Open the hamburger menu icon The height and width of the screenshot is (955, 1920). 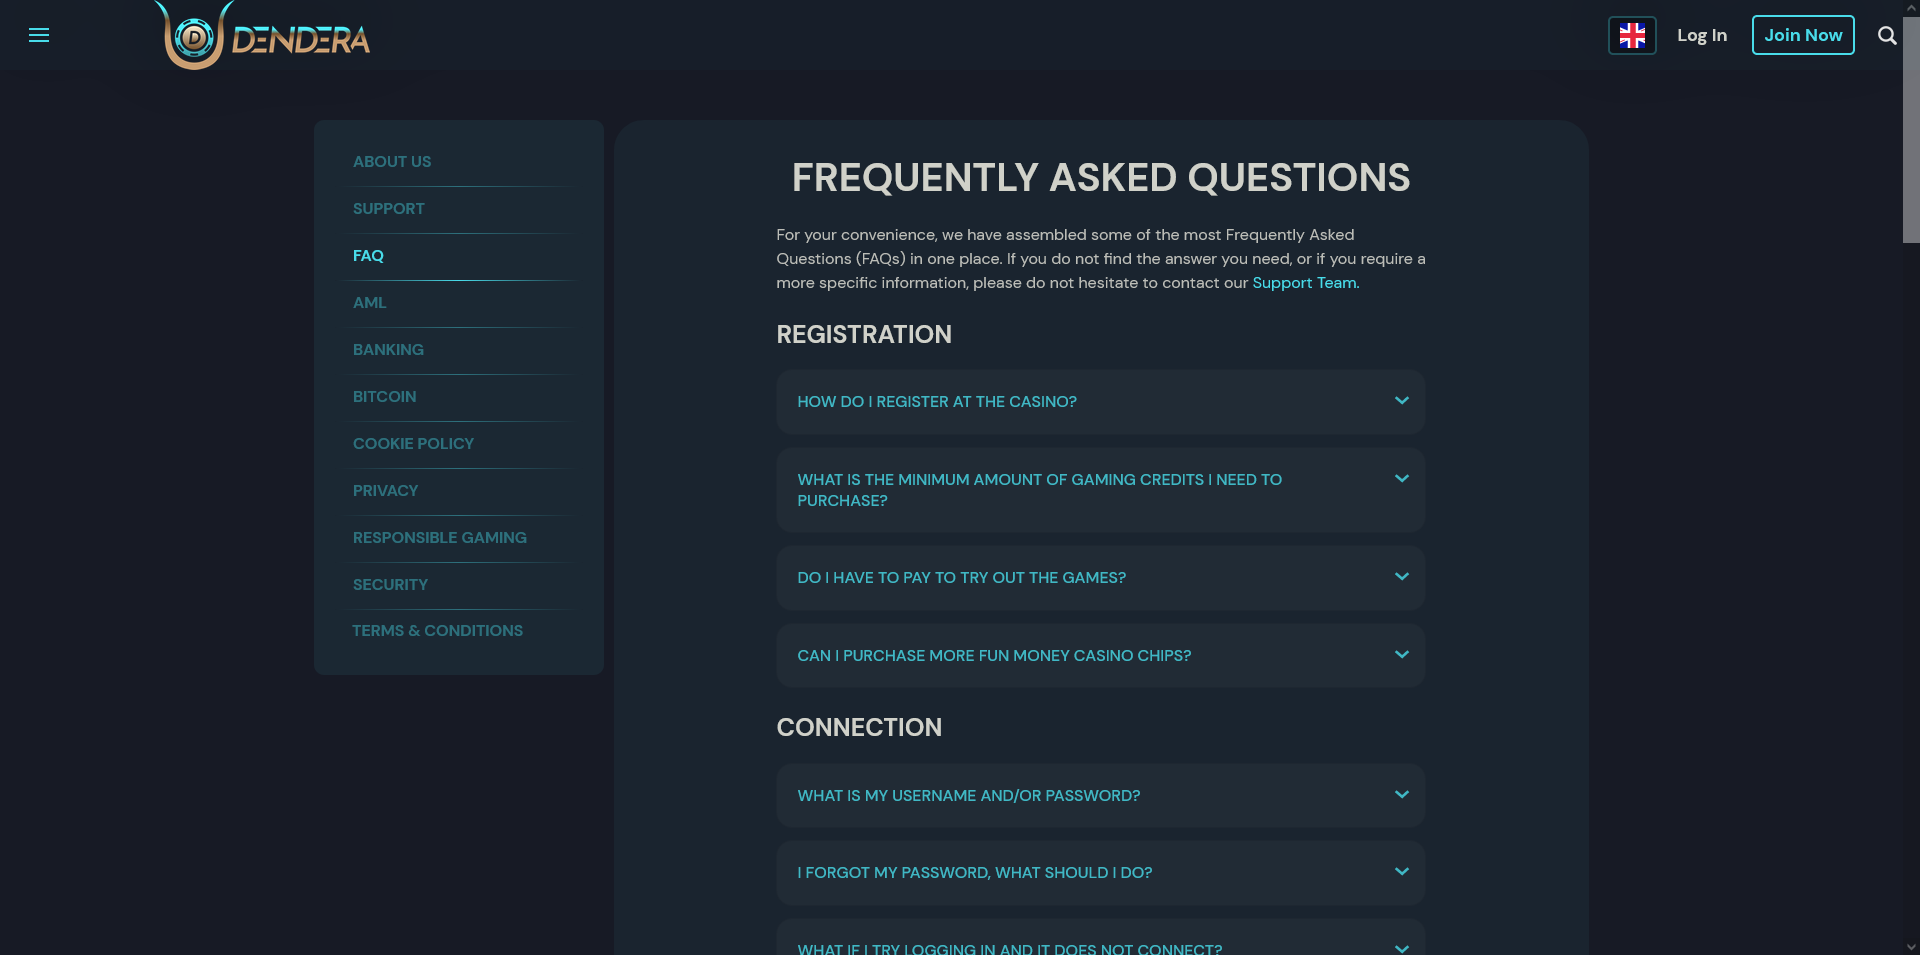(39, 35)
